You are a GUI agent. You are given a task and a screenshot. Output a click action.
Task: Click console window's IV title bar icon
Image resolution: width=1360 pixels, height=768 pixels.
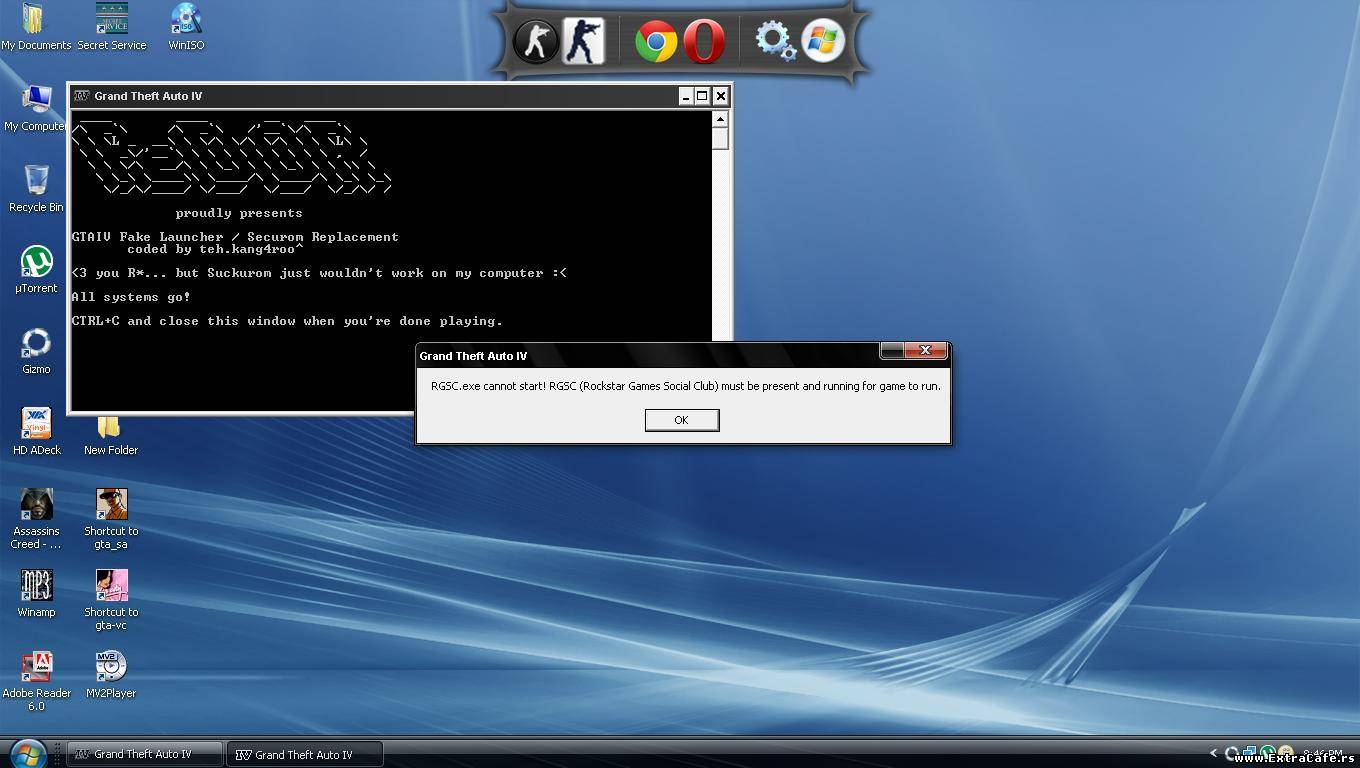click(82, 96)
